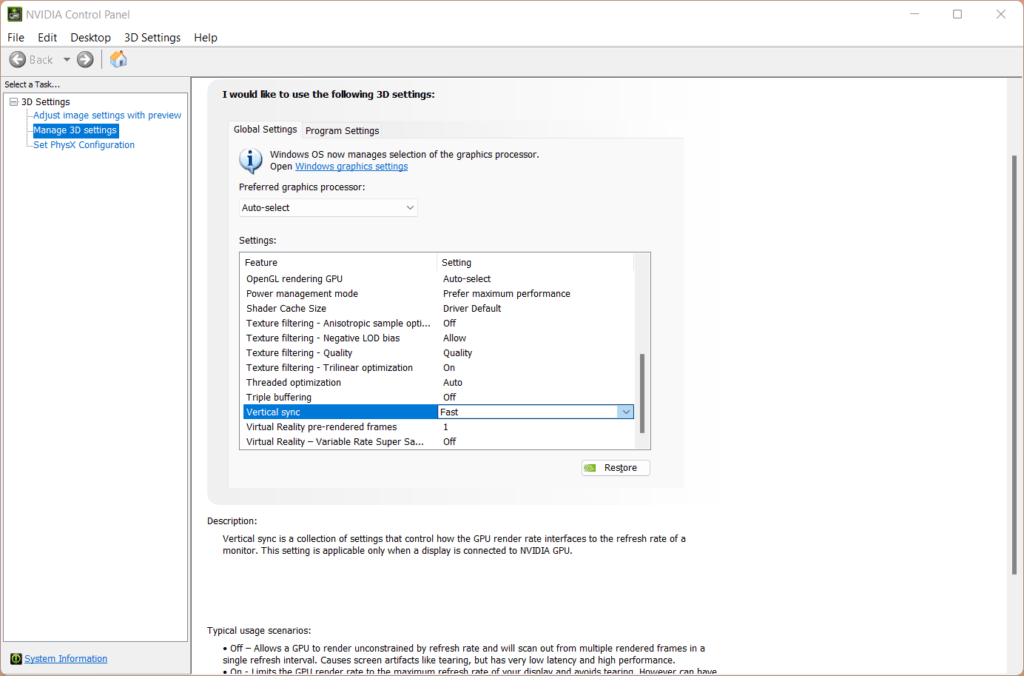Image resolution: width=1024 pixels, height=676 pixels.
Task: Click Prefer maximum performance value
Action: (x=507, y=294)
